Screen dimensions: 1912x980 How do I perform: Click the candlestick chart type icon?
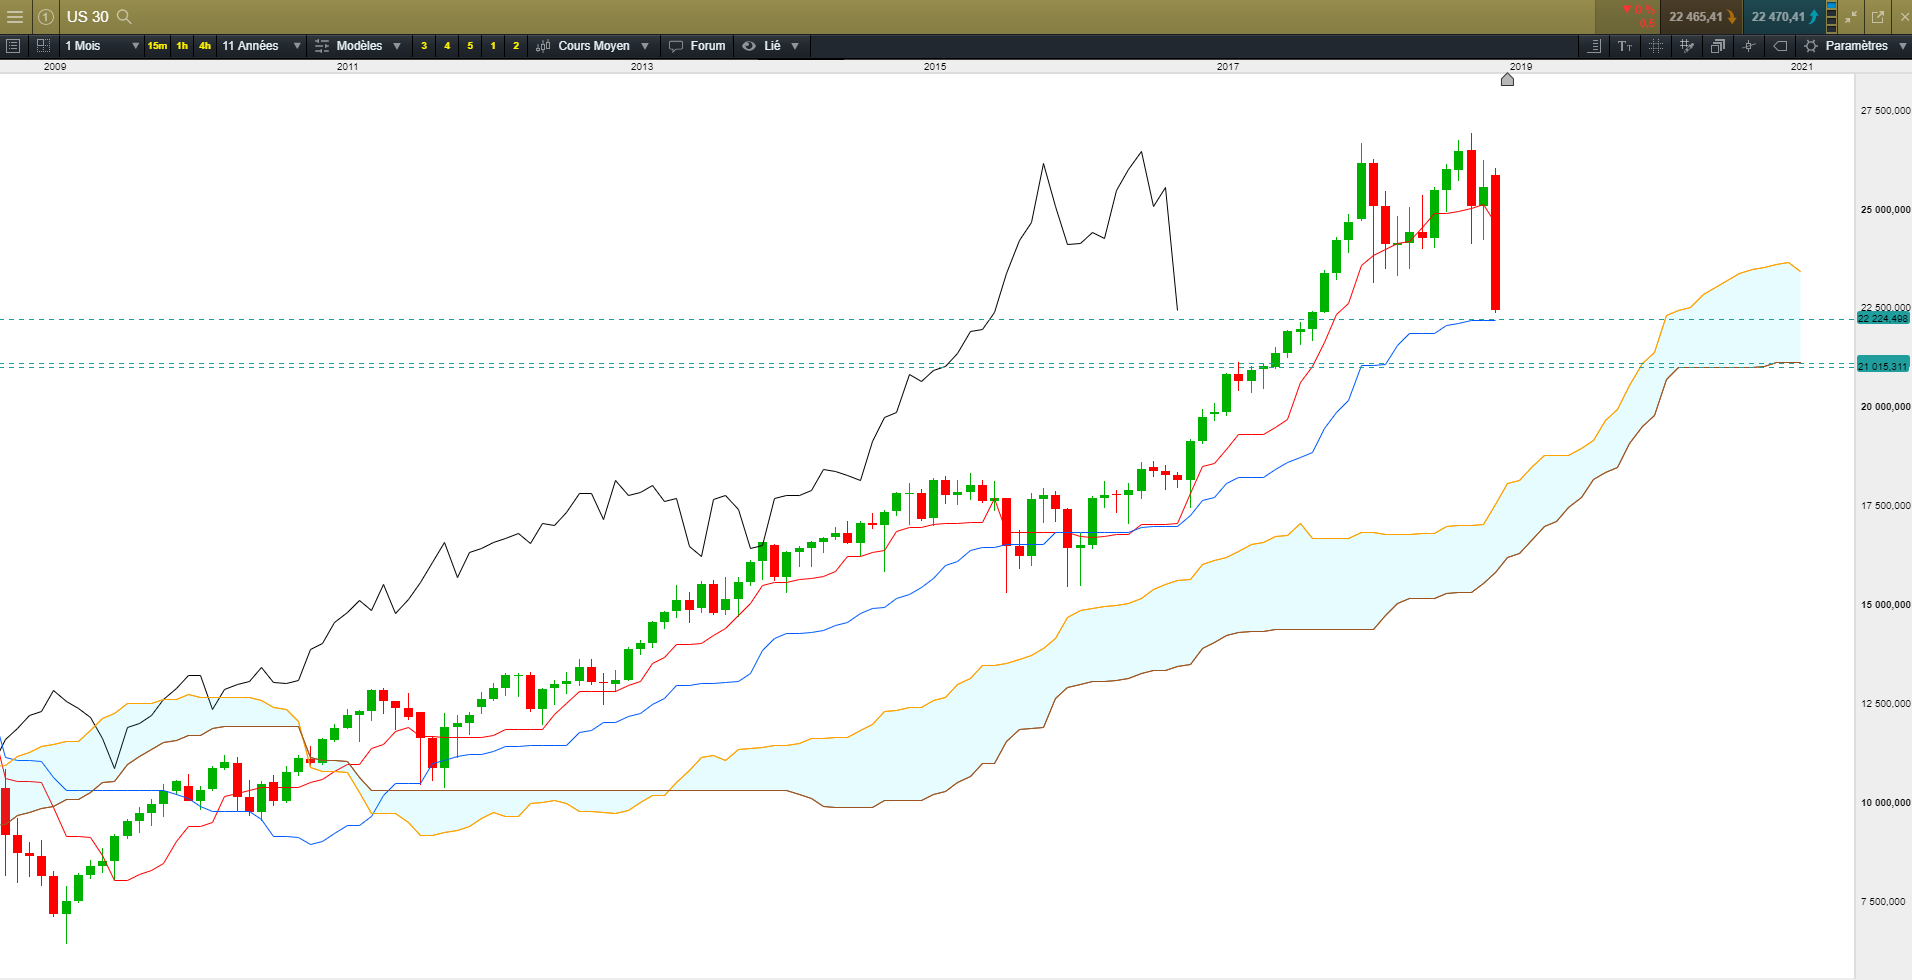(543, 46)
